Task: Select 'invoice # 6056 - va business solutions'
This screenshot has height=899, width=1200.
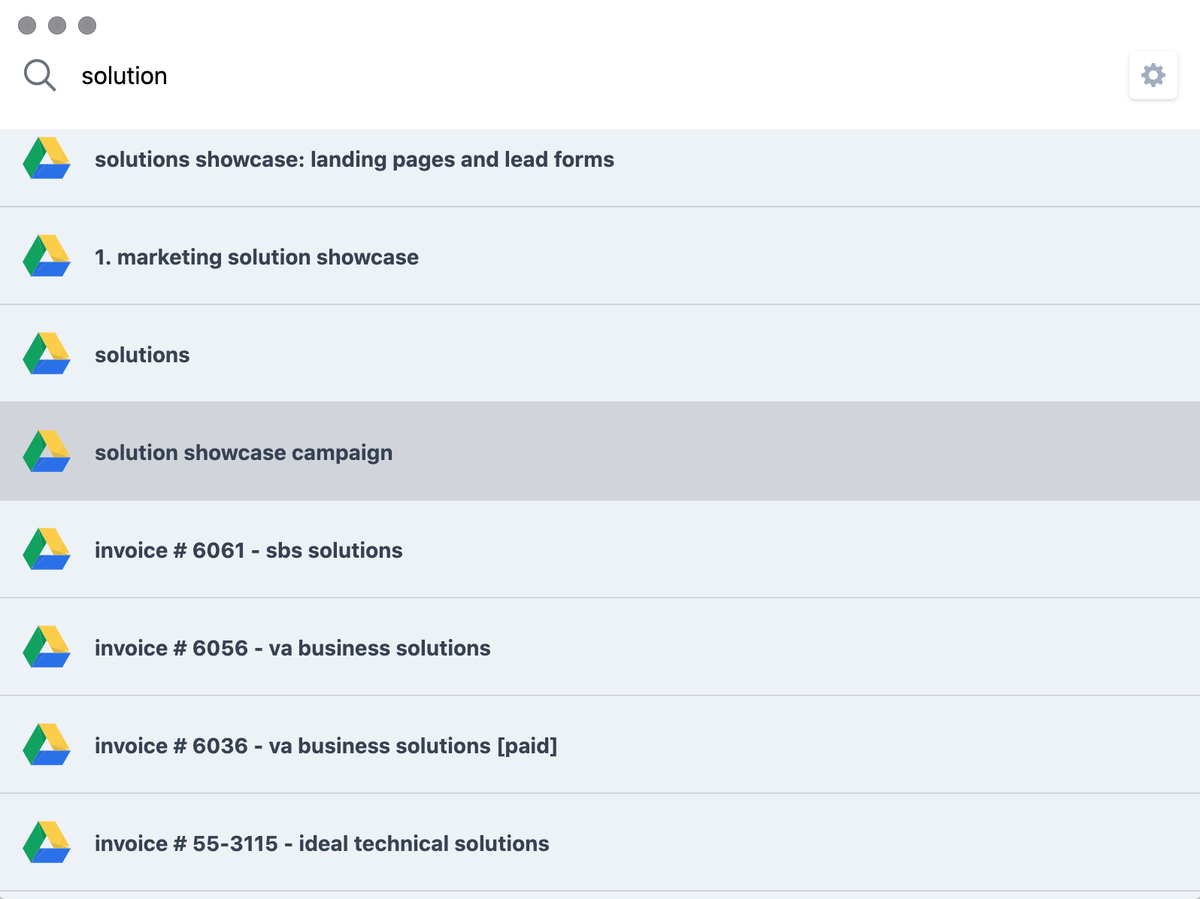Action: [x=600, y=648]
